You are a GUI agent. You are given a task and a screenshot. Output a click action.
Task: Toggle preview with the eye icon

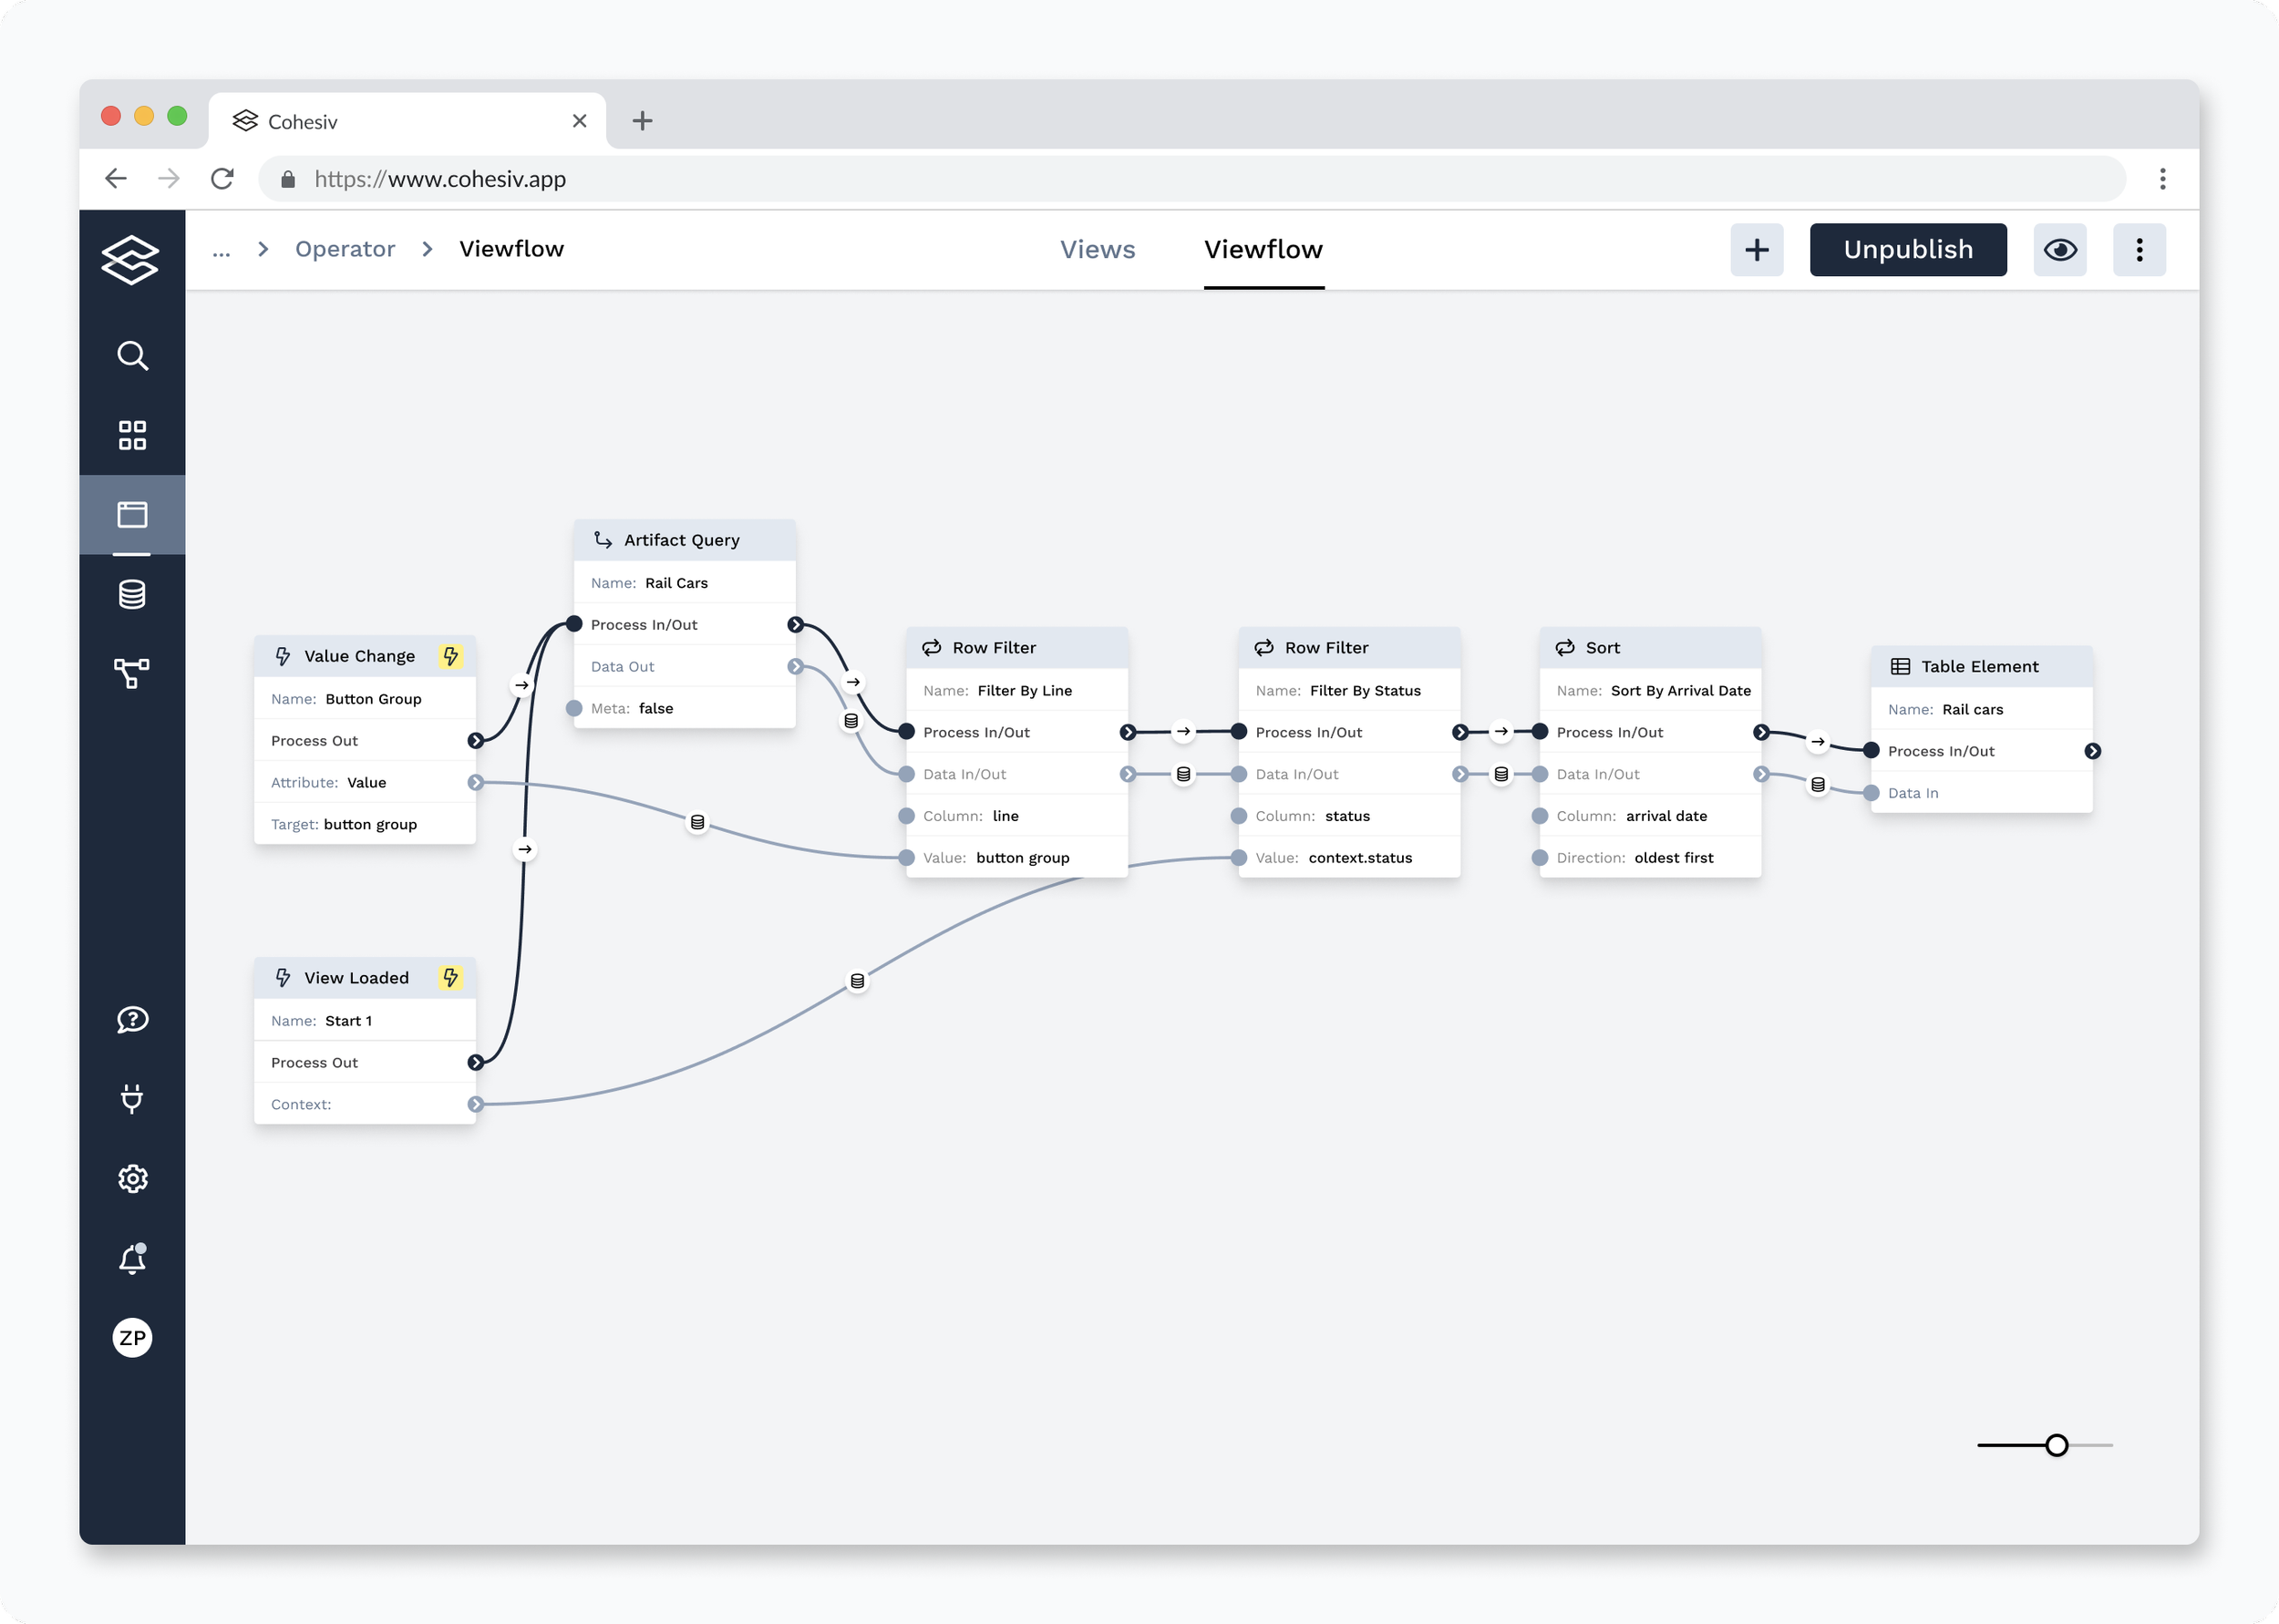[2059, 250]
